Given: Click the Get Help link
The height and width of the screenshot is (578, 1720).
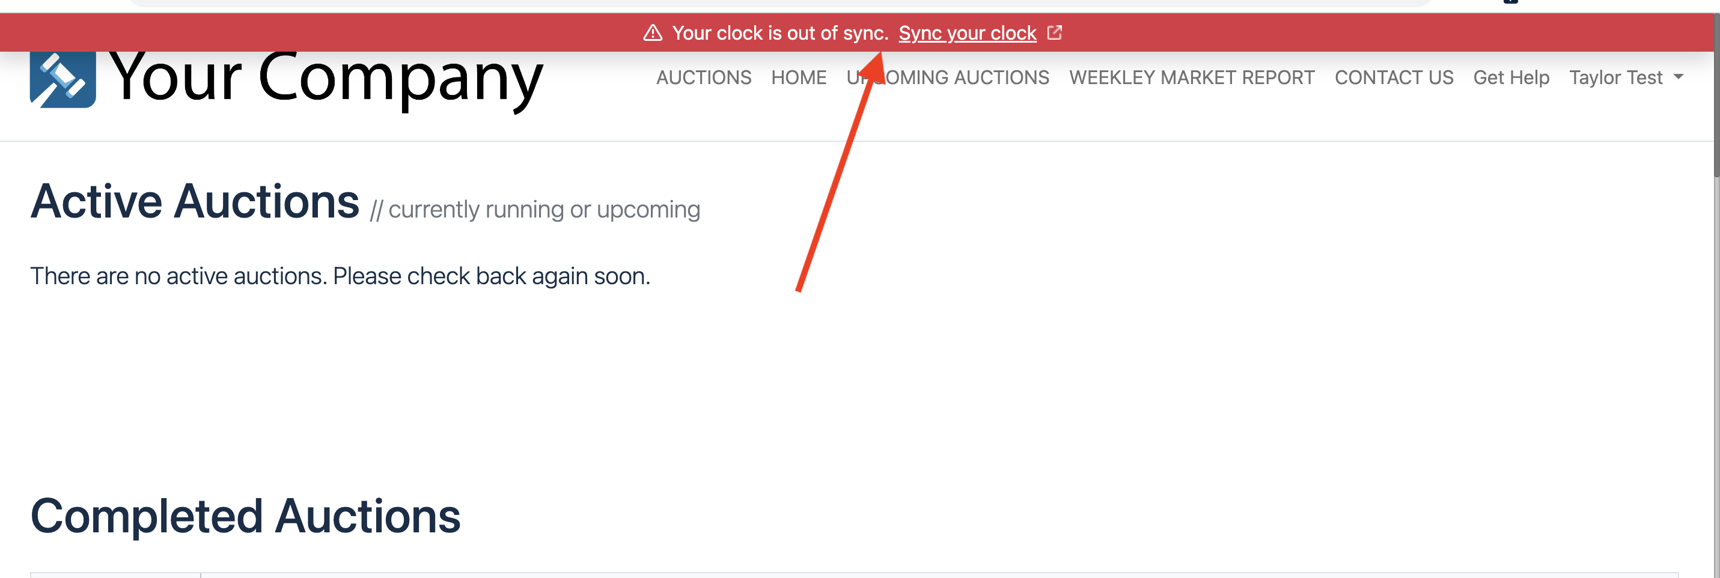Looking at the screenshot, I should pyautogui.click(x=1510, y=78).
